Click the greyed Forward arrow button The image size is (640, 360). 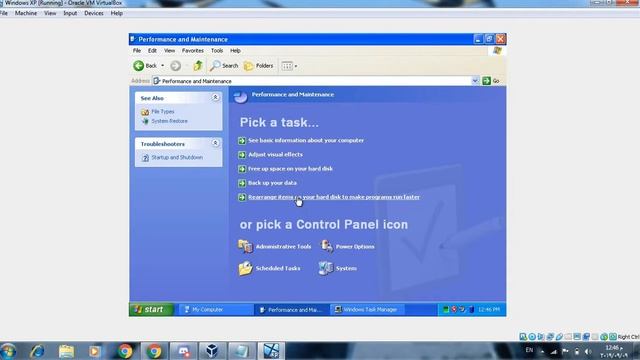(x=176, y=66)
